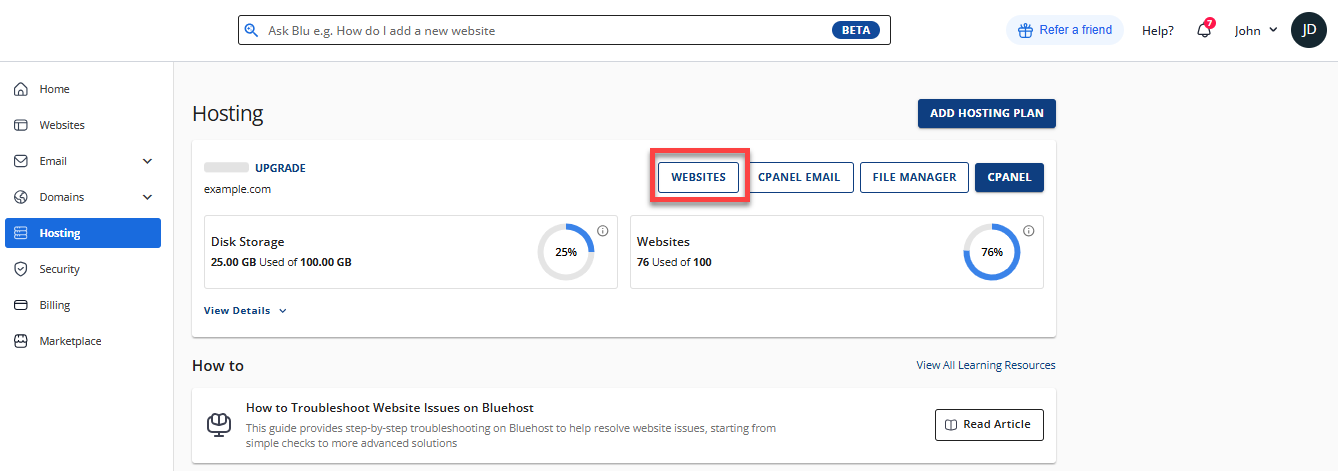Click "25.00 GB Used of 100.00 GB" text
Screen dimensions: 1338x471
[281, 262]
